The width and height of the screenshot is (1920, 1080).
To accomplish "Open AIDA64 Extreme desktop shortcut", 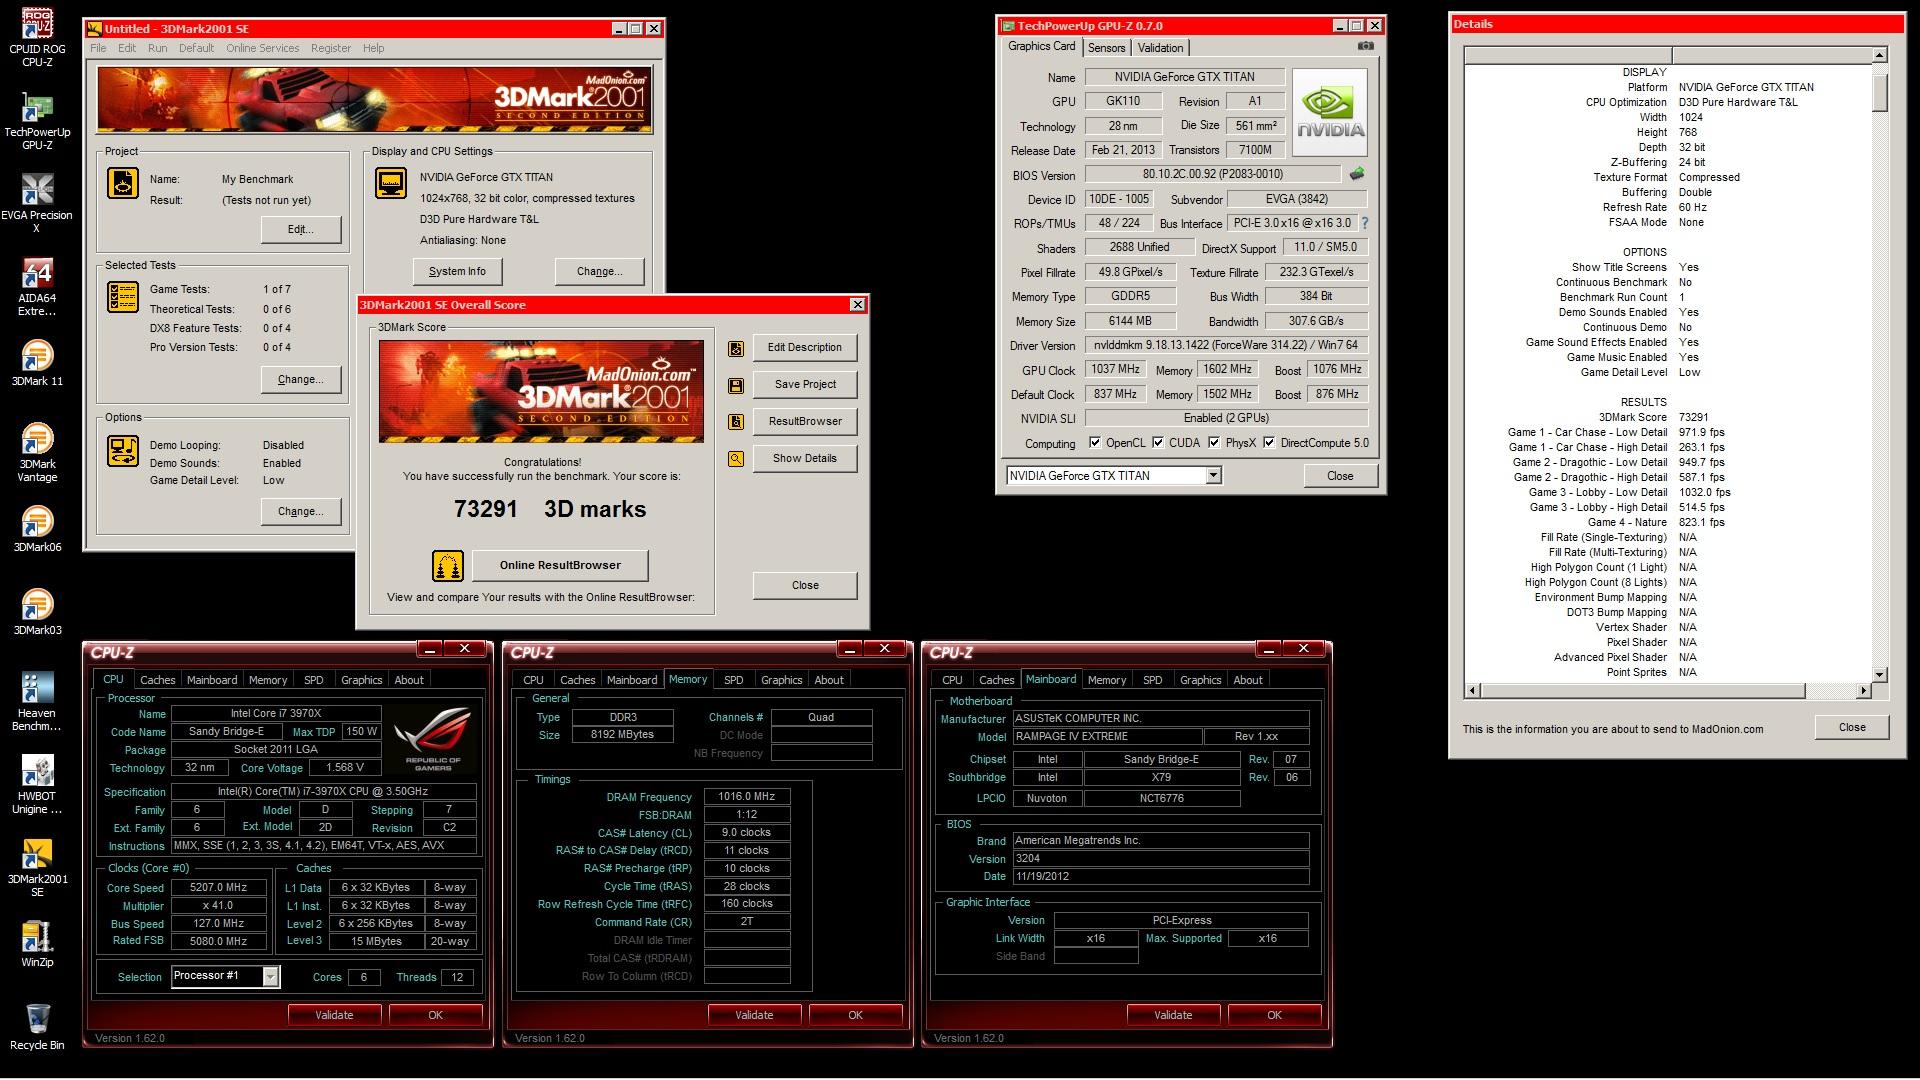I will (37, 287).
